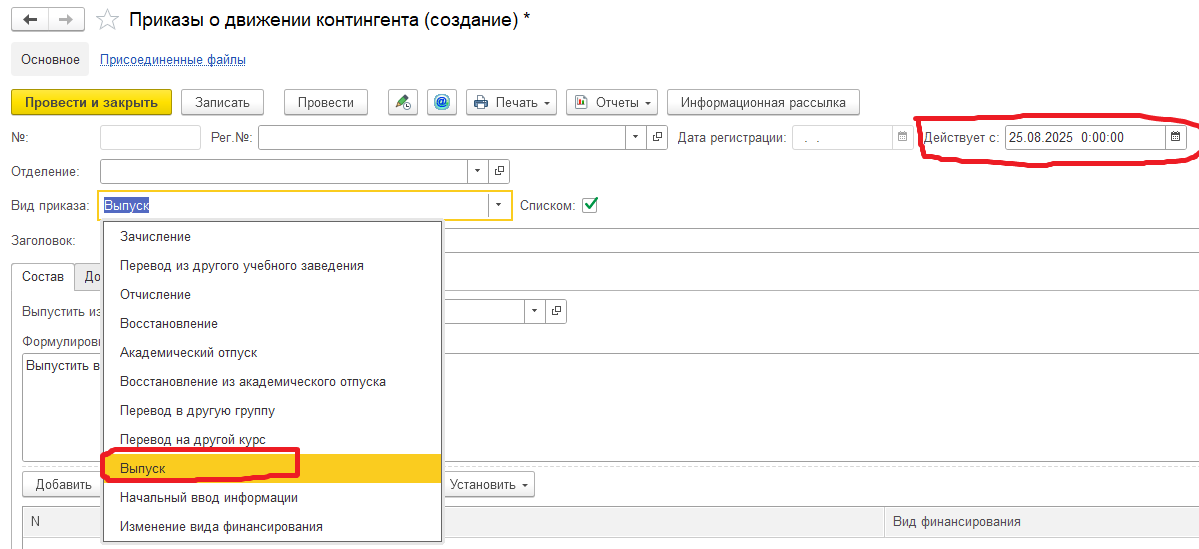Screen dimensions: 1199x549
Task: Pick Зачисление from the dropdown list
Action: coord(155,237)
